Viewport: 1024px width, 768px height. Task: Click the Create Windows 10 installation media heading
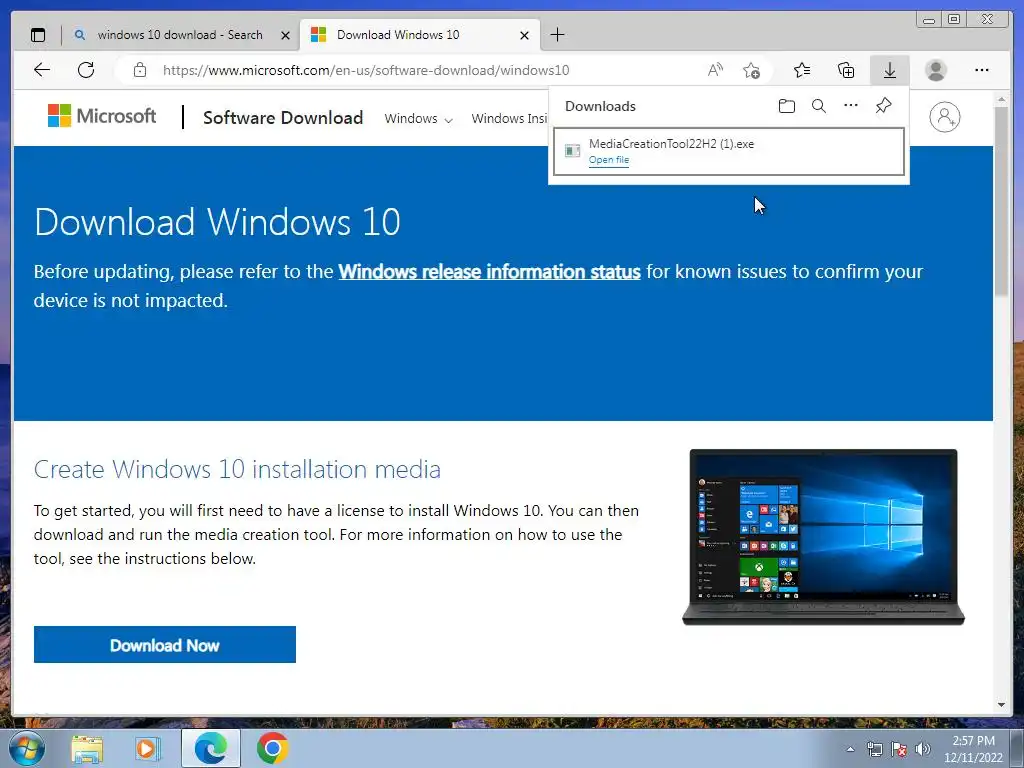click(x=237, y=470)
